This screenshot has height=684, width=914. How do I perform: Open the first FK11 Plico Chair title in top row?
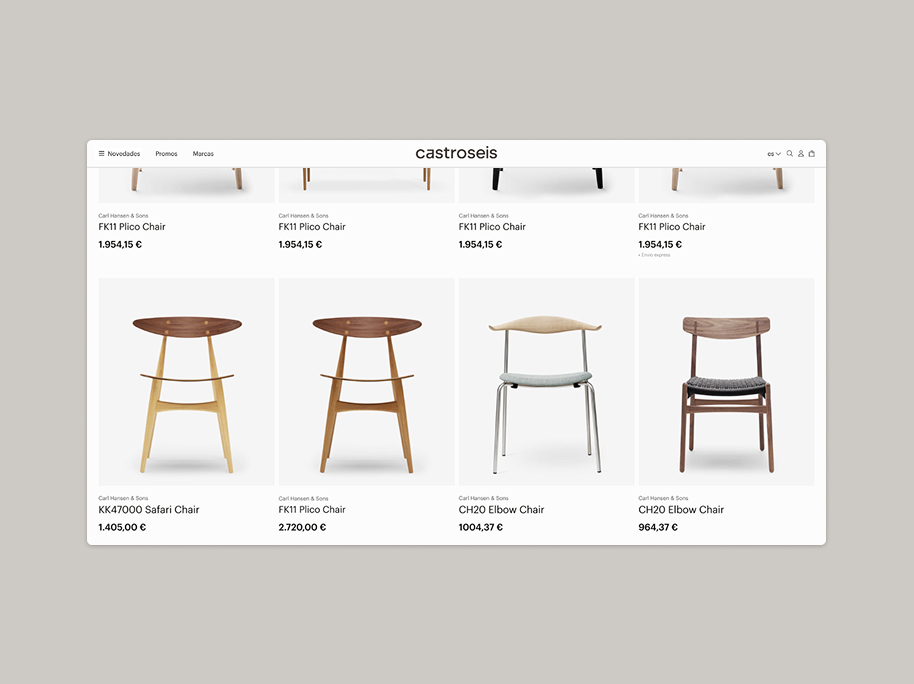click(132, 227)
